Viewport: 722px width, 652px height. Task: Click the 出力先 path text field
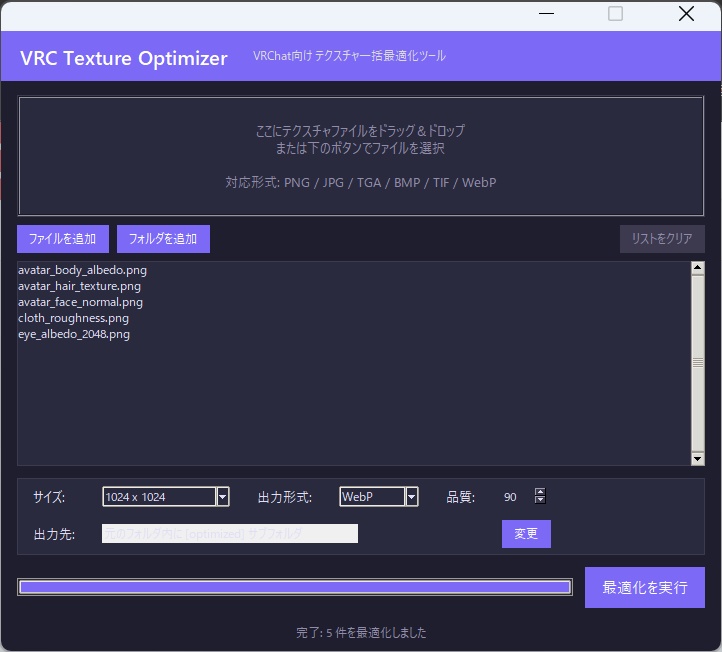[230, 534]
